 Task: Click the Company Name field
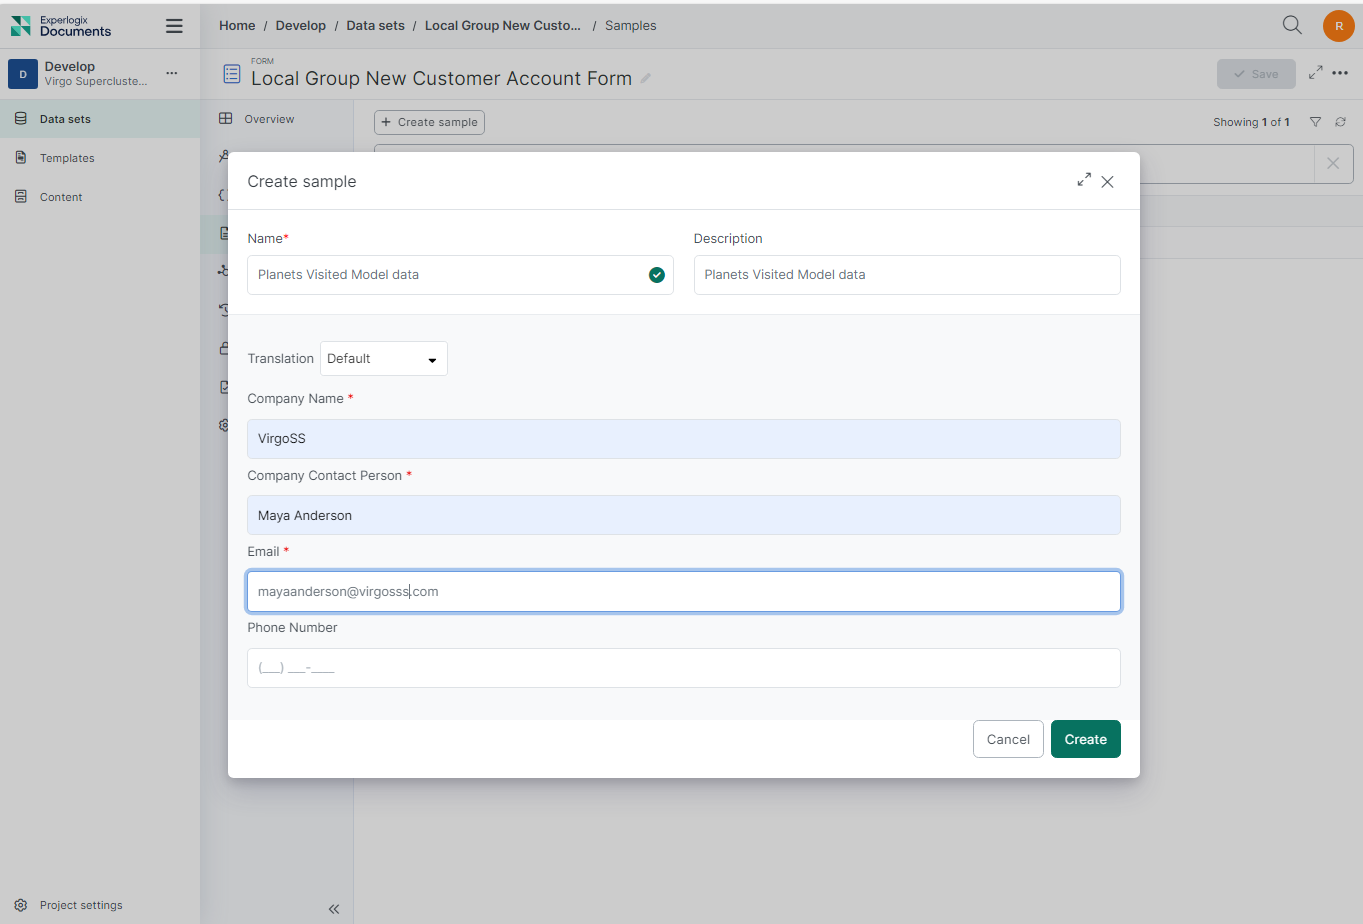pos(683,439)
